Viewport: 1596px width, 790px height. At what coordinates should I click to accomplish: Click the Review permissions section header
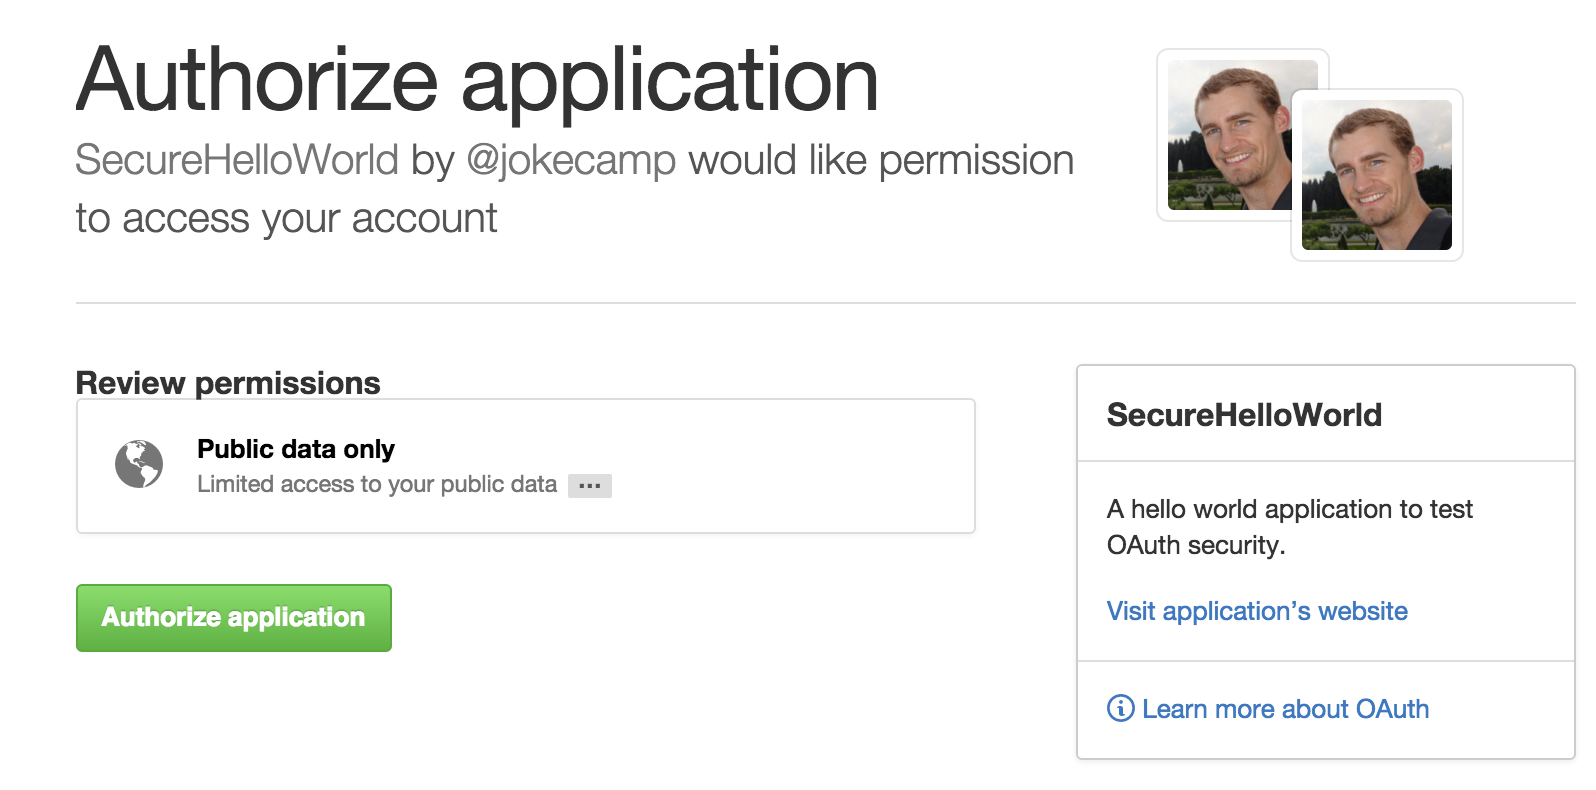[227, 383]
